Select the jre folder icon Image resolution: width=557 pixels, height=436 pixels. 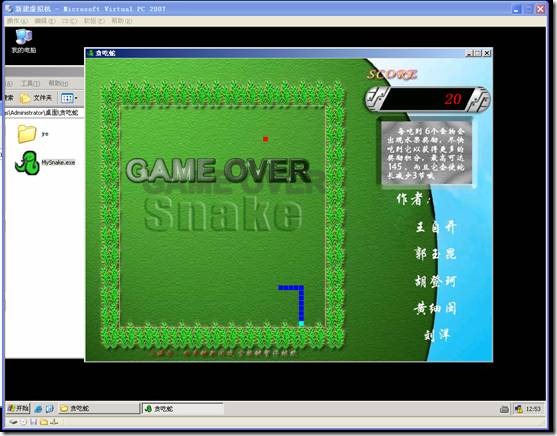[x=27, y=134]
